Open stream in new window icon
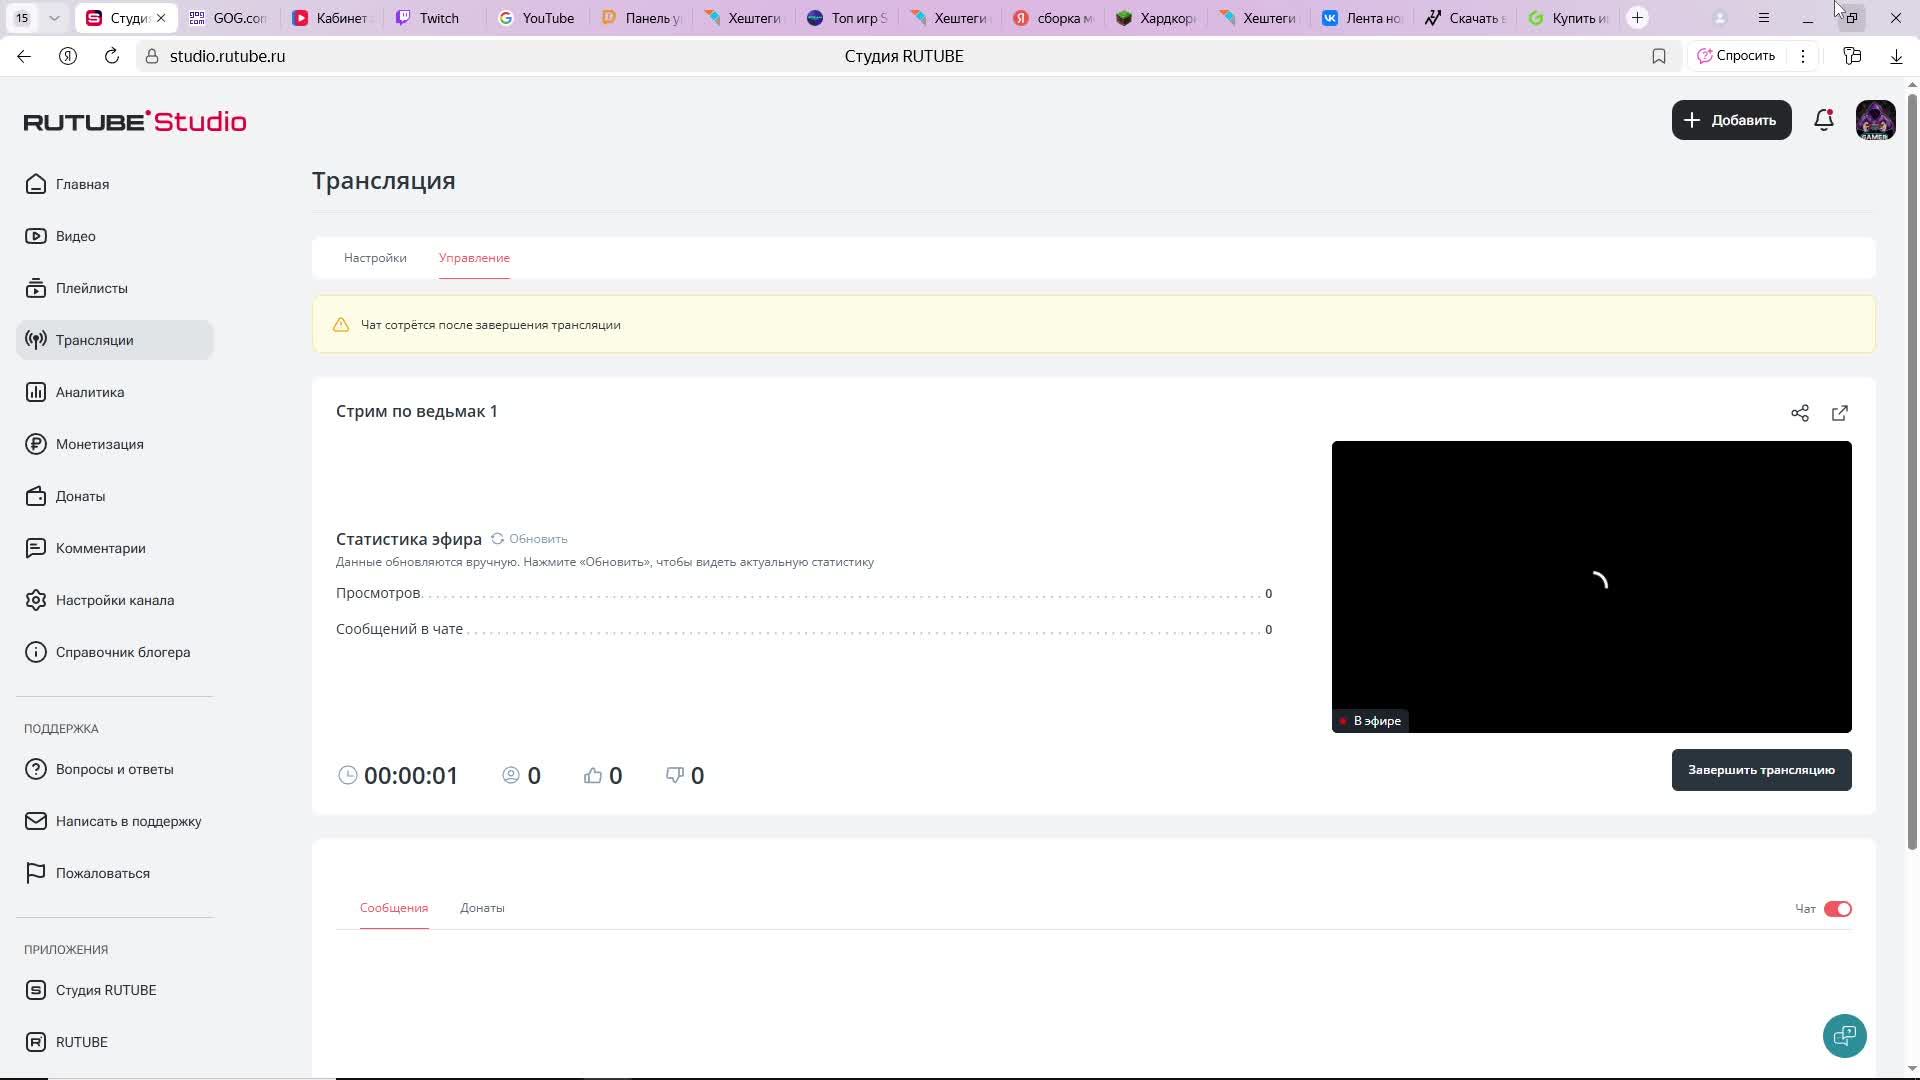 point(1840,413)
